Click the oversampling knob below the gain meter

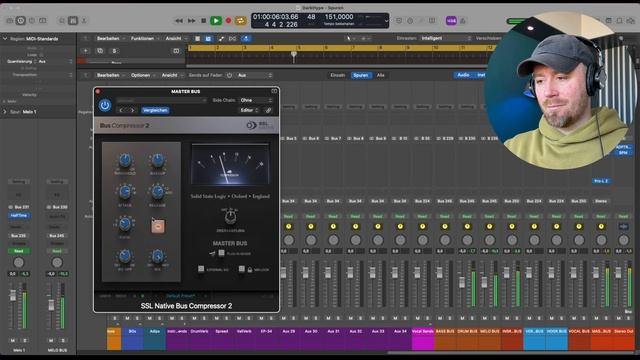pyautogui.click(x=230, y=216)
